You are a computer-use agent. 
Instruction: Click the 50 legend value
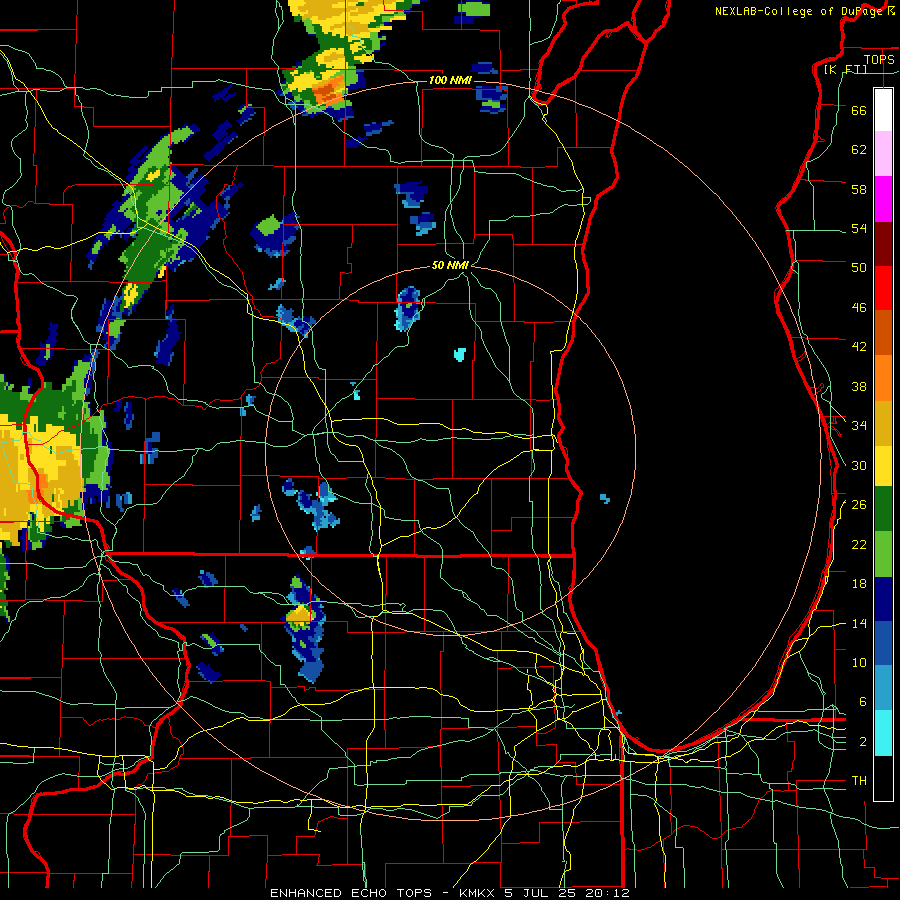pos(859,267)
